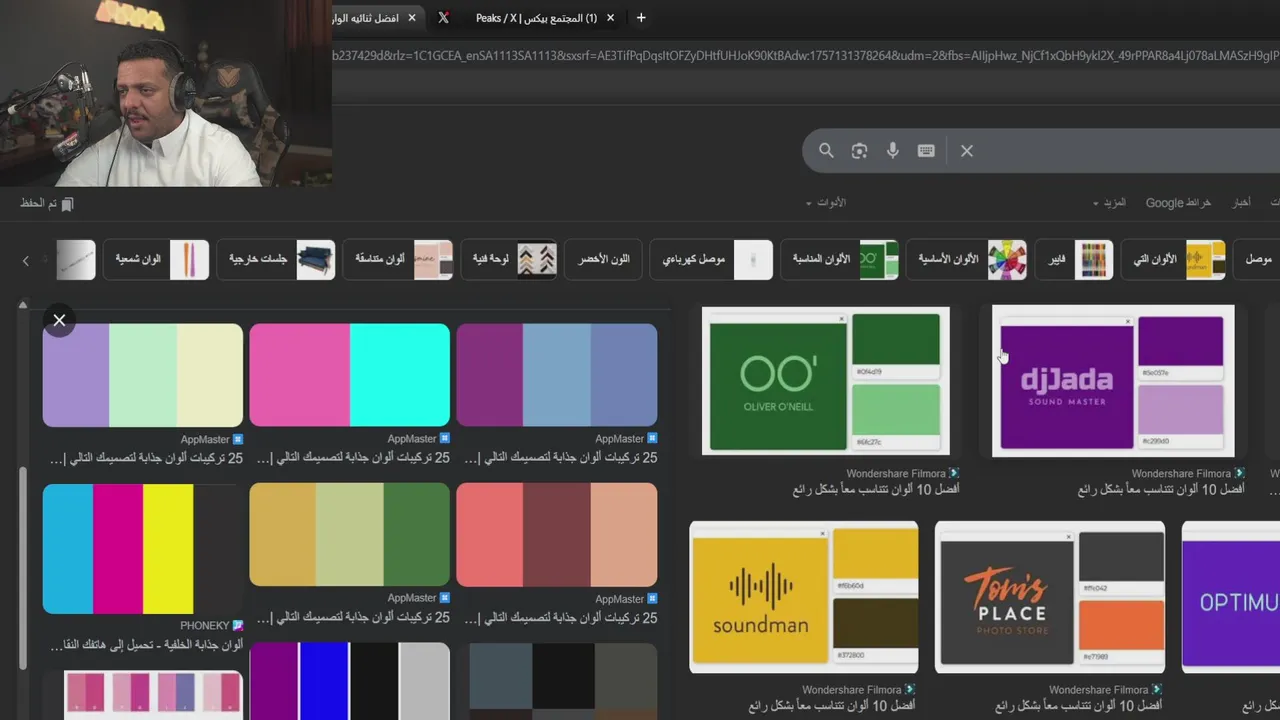Screen dimensions: 1280x720
Task: Open the purple, blue, black, grey palette
Action: pos(349,681)
